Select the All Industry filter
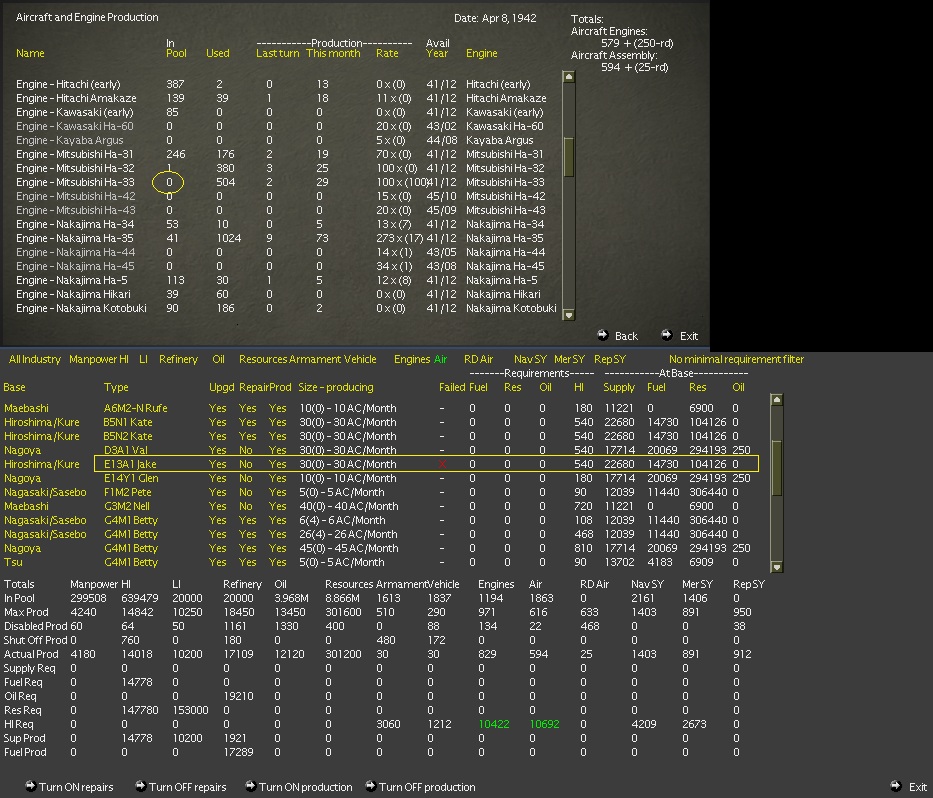This screenshot has height=798, width=933. click(35, 359)
